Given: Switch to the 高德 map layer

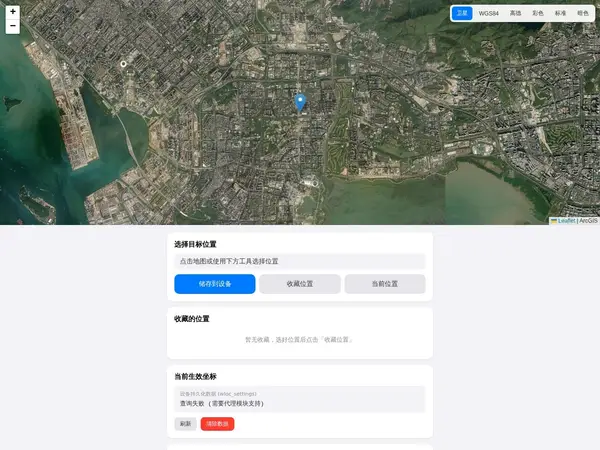Looking at the screenshot, I should pyautogui.click(x=515, y=13).
